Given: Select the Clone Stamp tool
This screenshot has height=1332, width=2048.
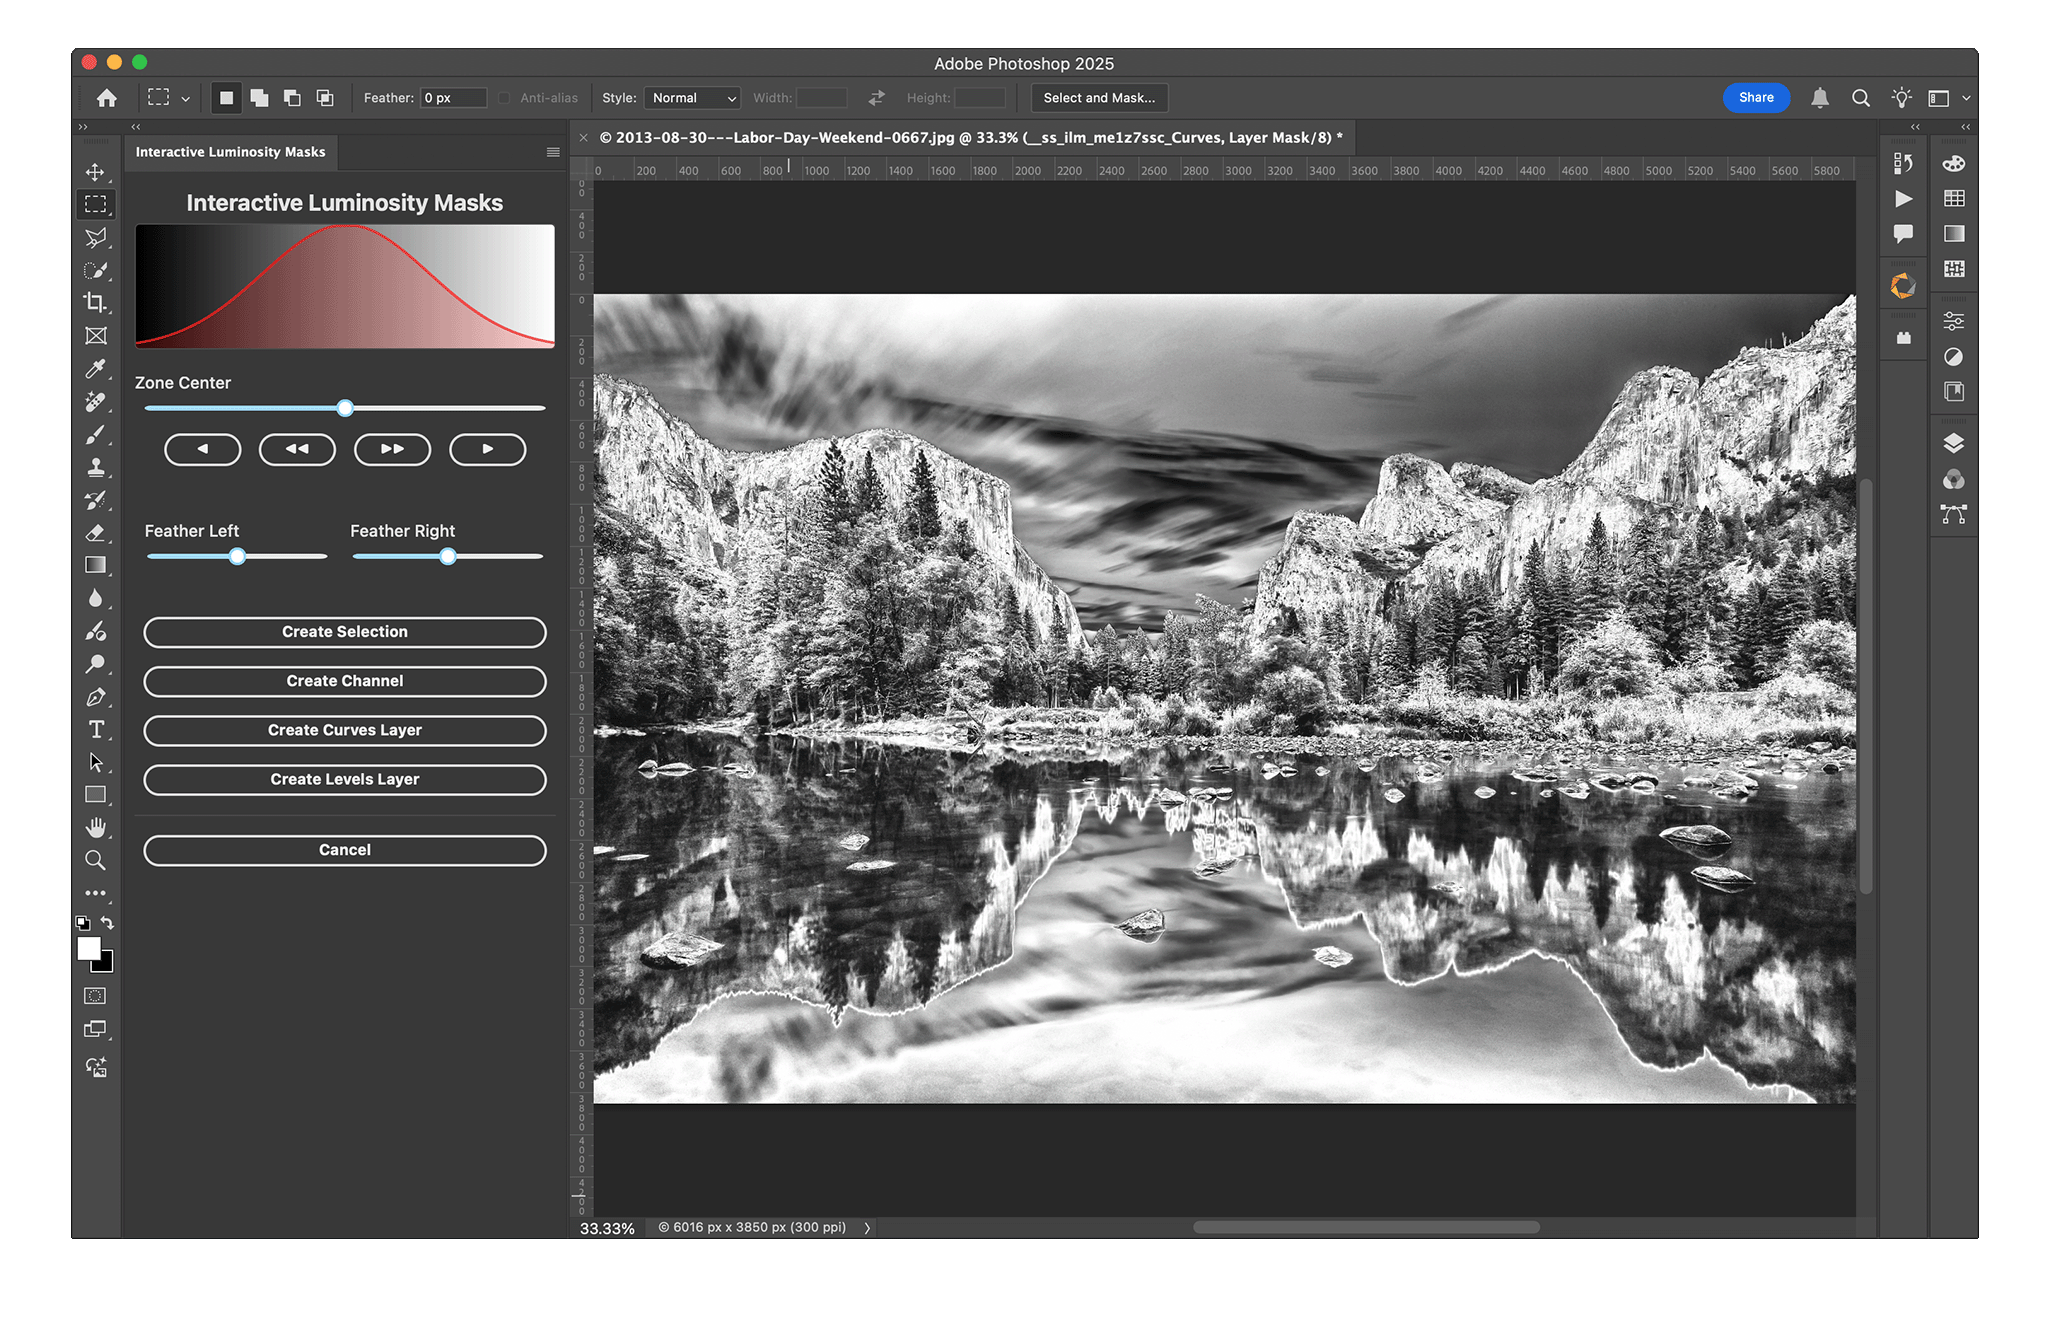Looking at the screenshot, I should click(96, 467).
